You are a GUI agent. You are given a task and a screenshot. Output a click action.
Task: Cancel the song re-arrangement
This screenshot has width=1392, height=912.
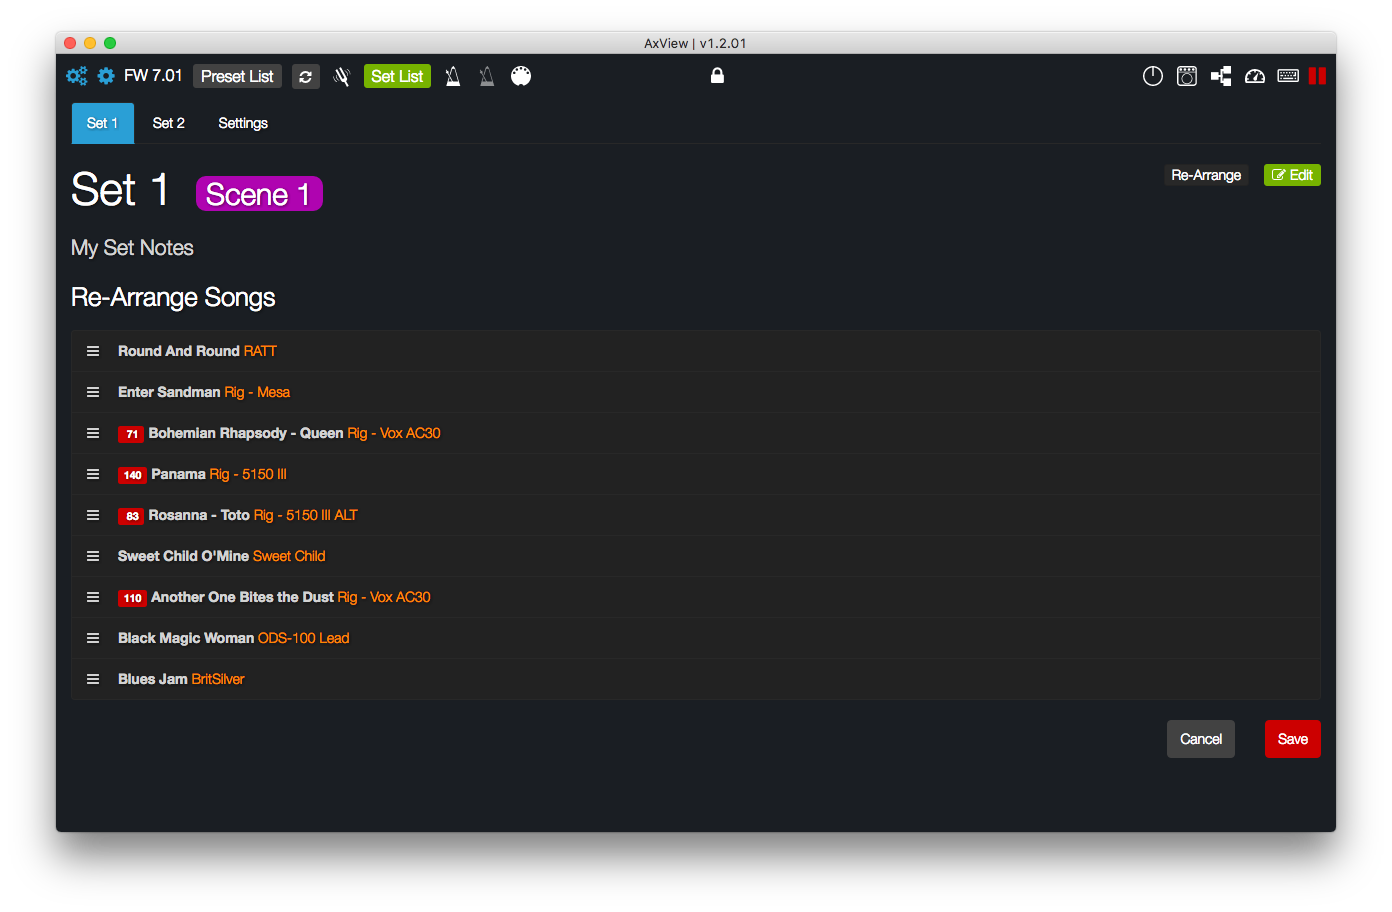coord(1201,739)
